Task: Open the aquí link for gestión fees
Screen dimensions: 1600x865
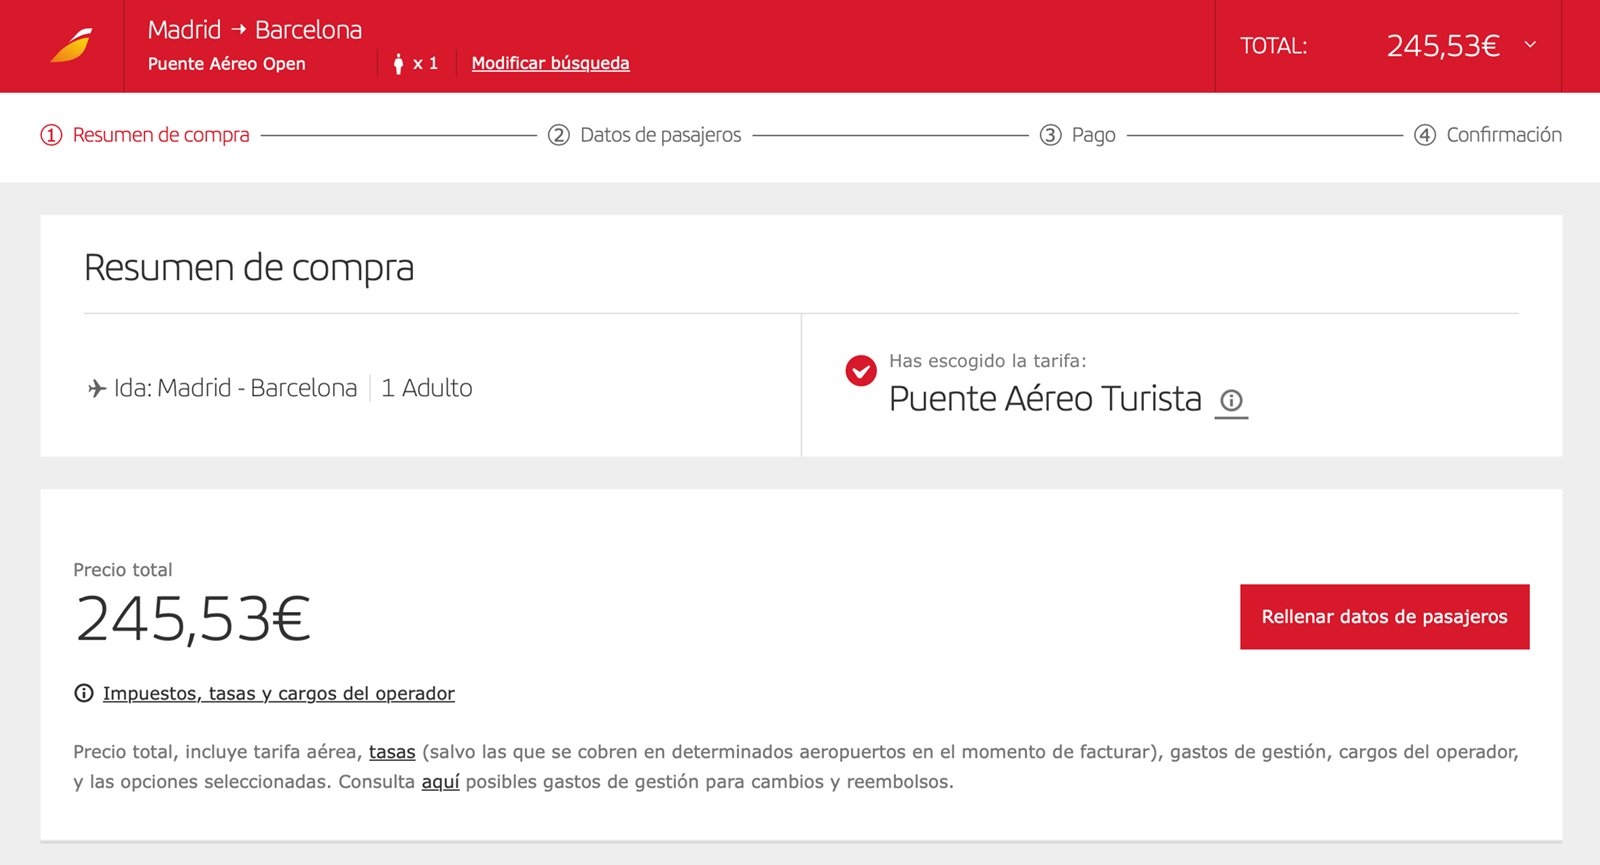Action: pyautogui.click(x=440, y=782)
